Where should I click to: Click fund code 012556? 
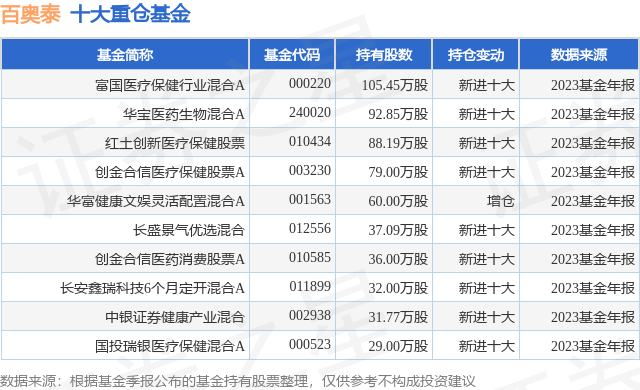click(310, 228)
